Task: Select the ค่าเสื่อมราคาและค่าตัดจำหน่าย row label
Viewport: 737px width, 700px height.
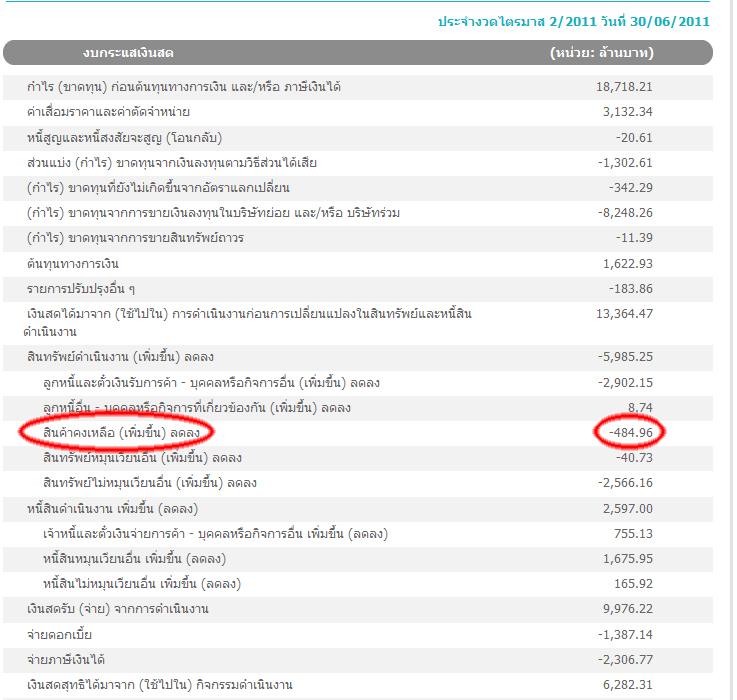Action: pyautogui.click(x=108, y=112)
